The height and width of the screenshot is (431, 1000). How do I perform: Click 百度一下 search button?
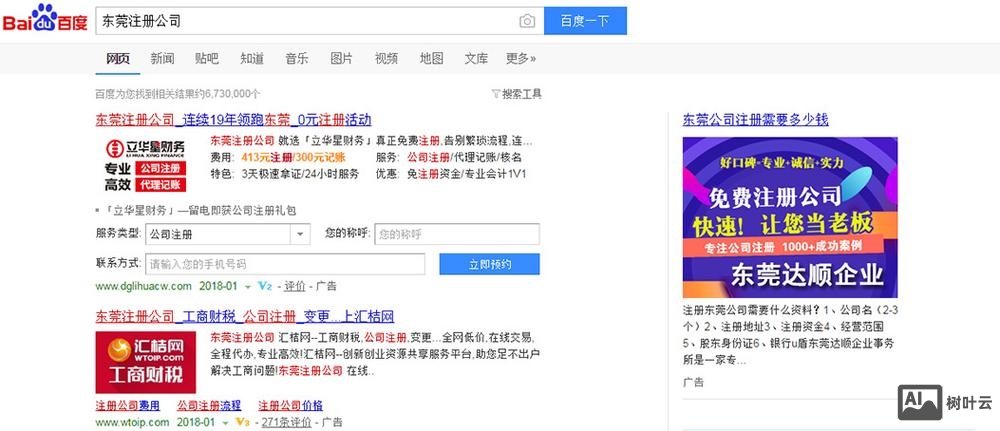(585, 21)
